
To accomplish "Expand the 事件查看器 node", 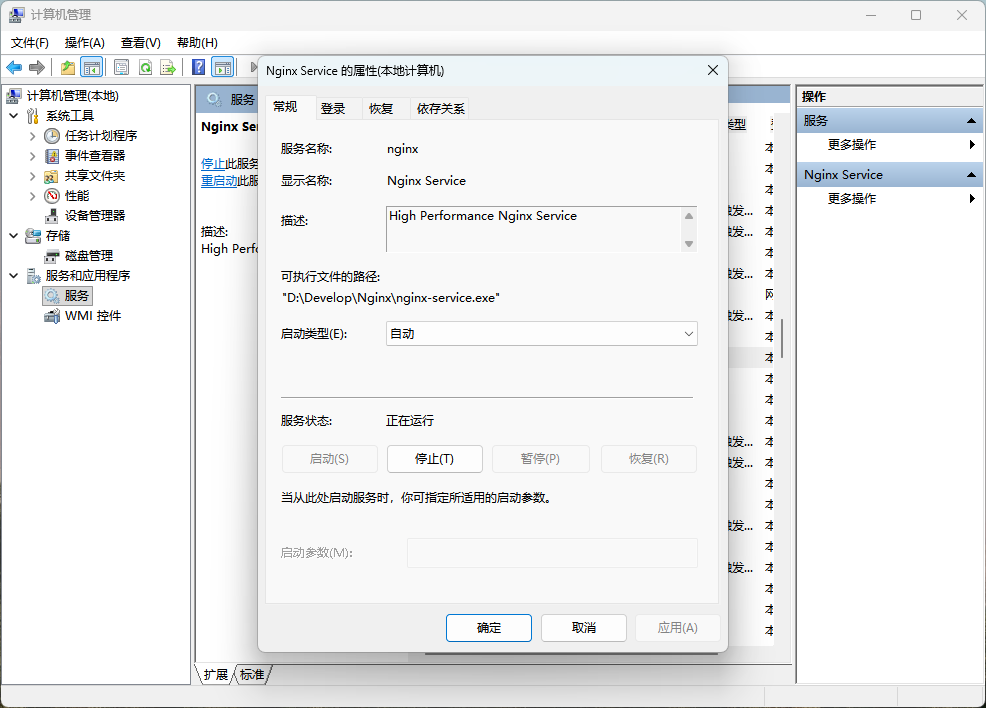I will (33, 156).
